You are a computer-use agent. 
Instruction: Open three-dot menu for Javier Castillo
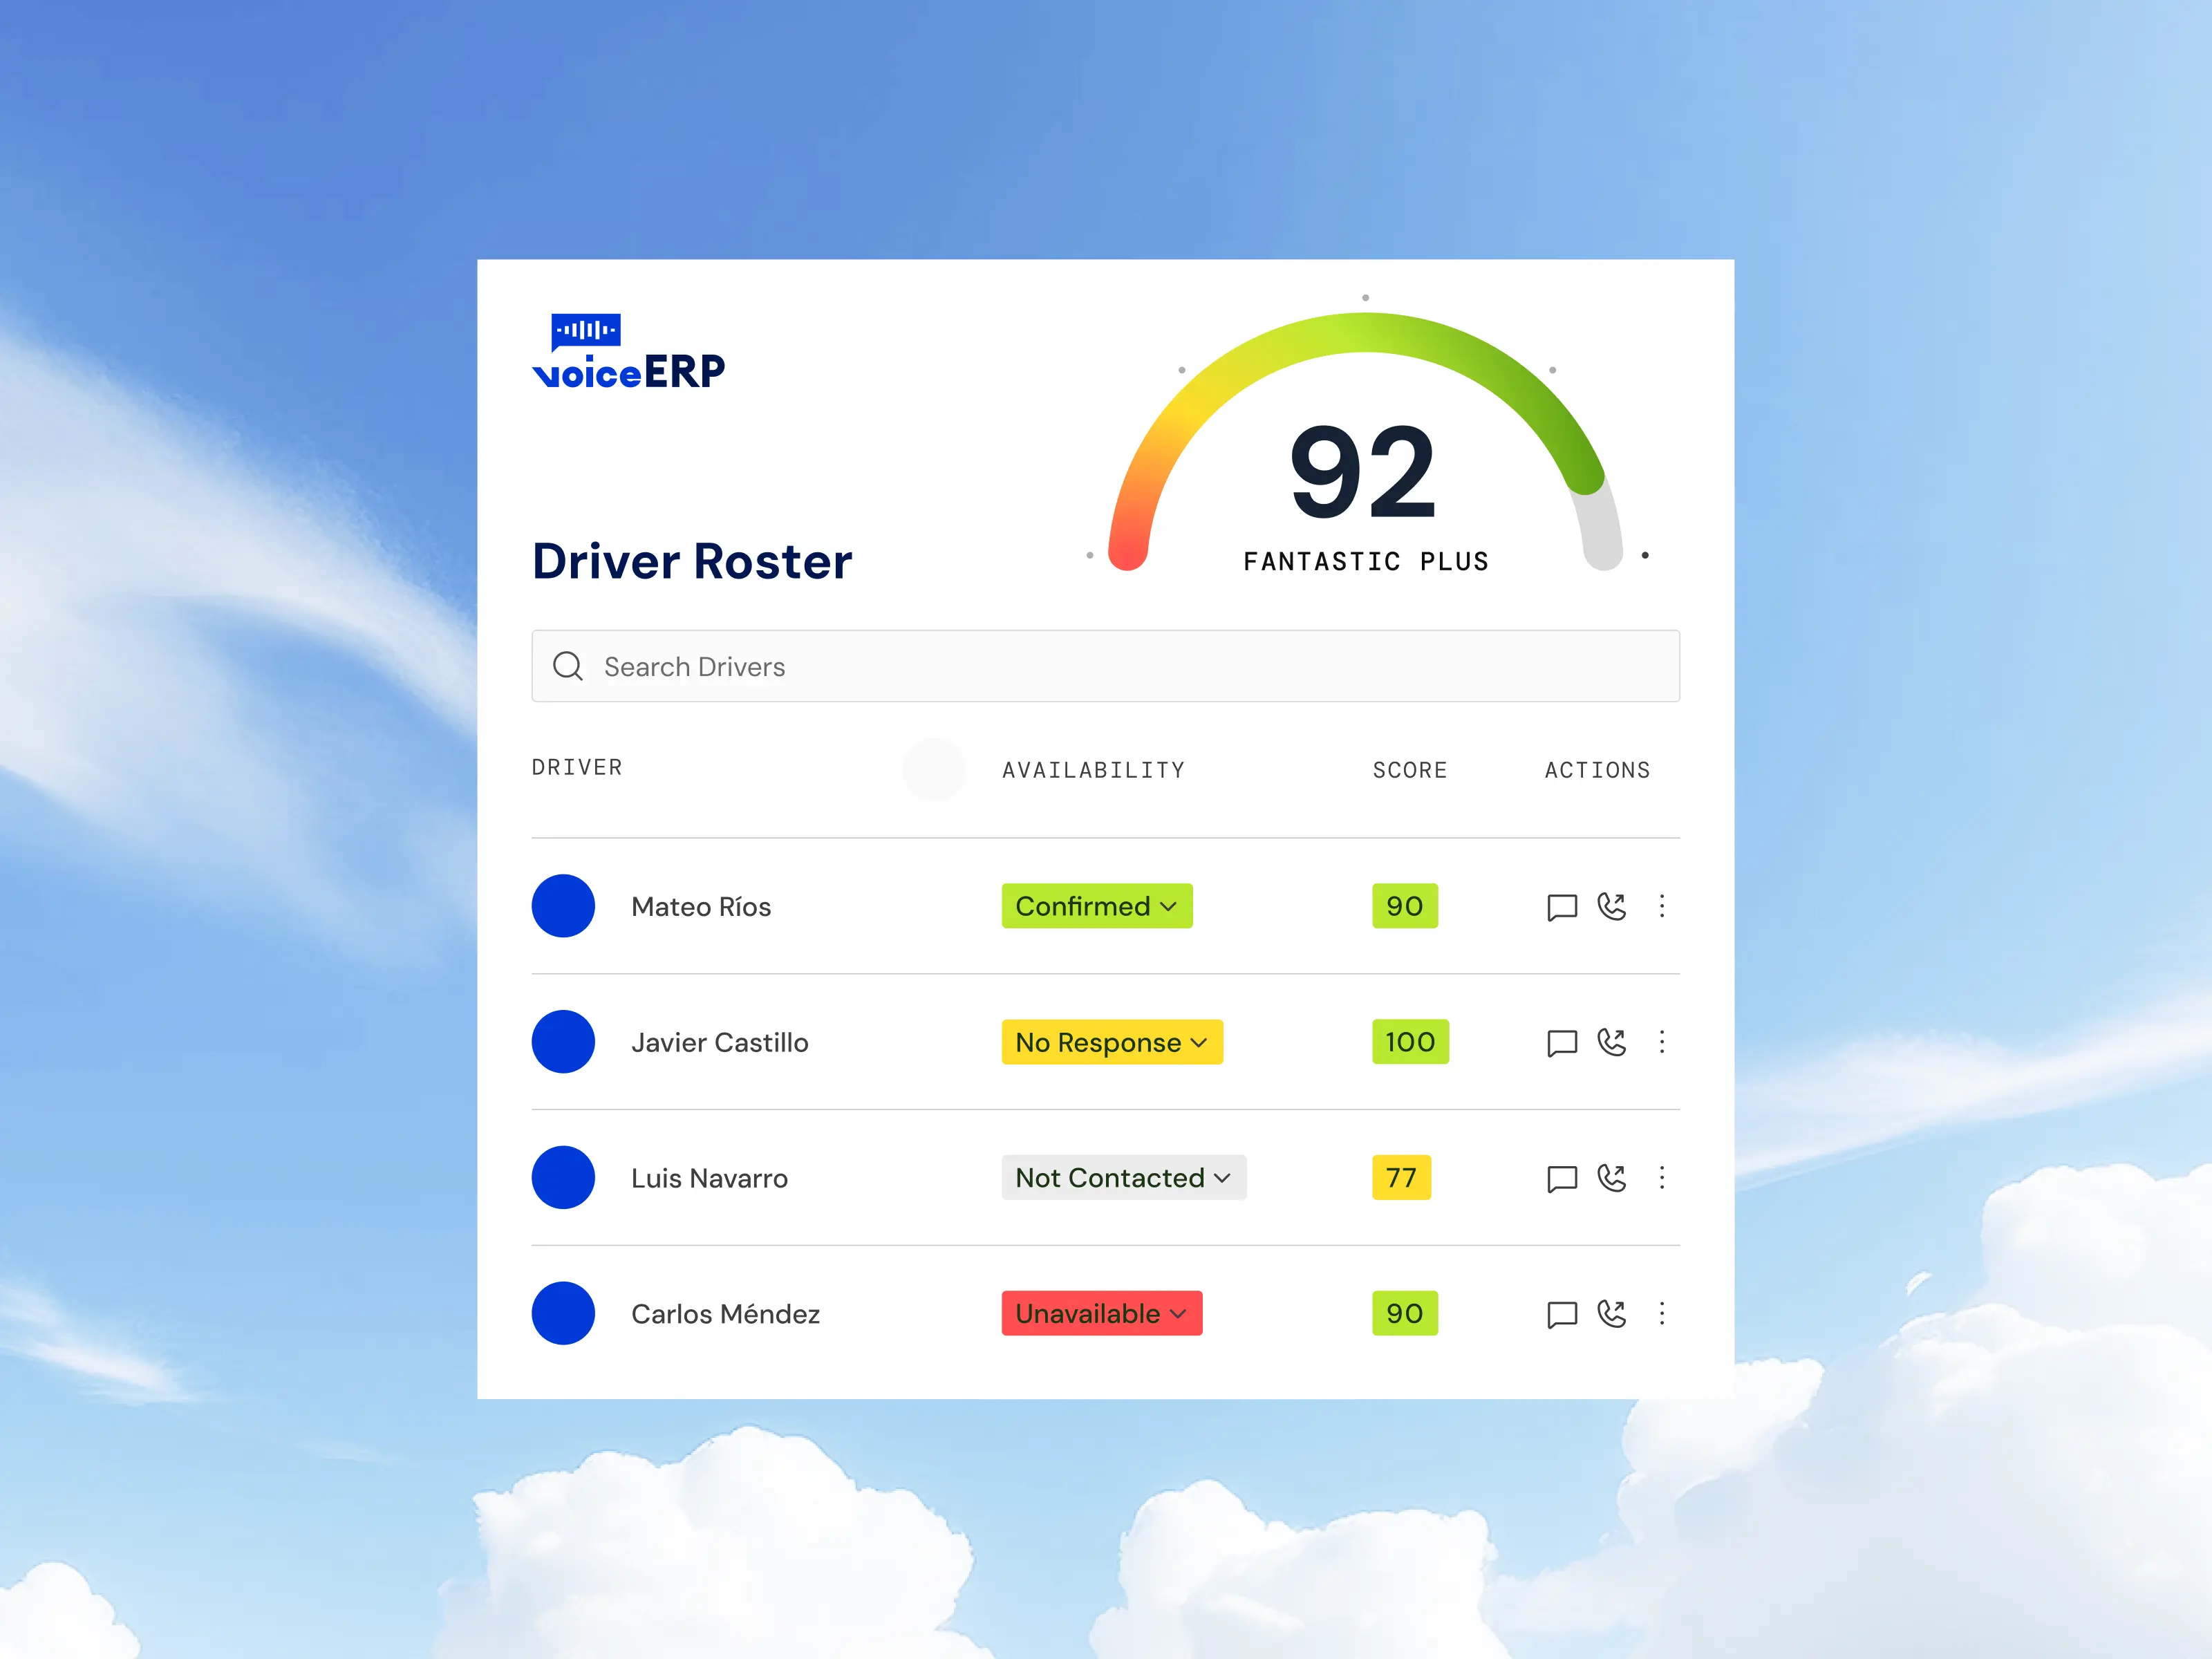1662,1042
